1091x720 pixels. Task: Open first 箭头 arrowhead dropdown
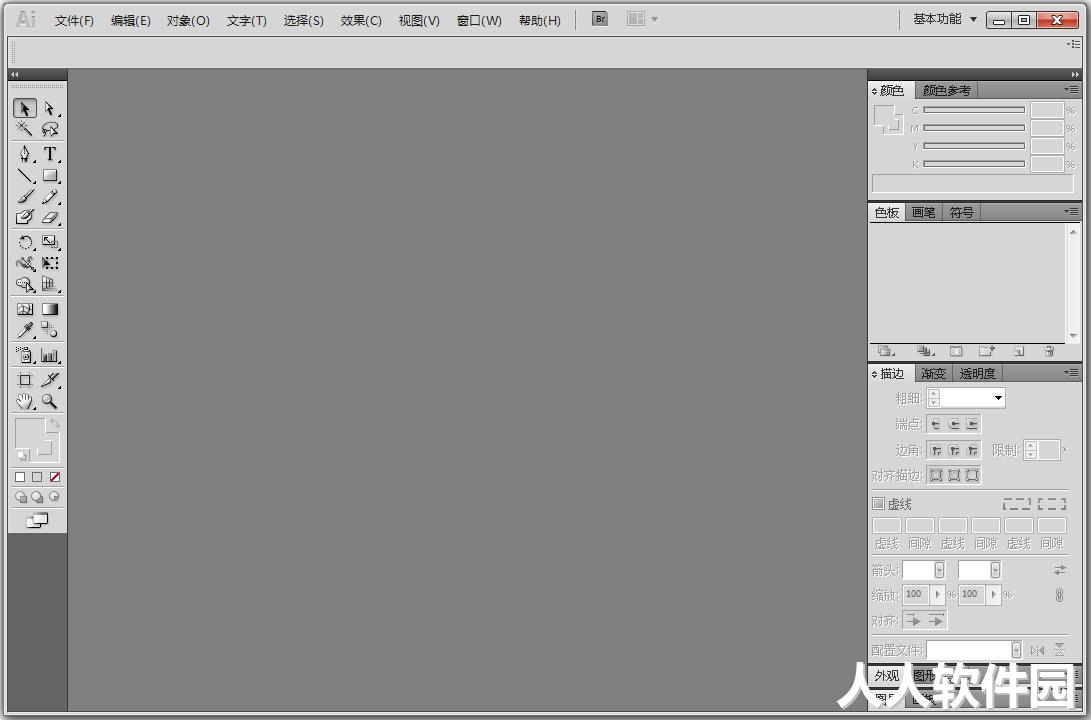[939, 570]
